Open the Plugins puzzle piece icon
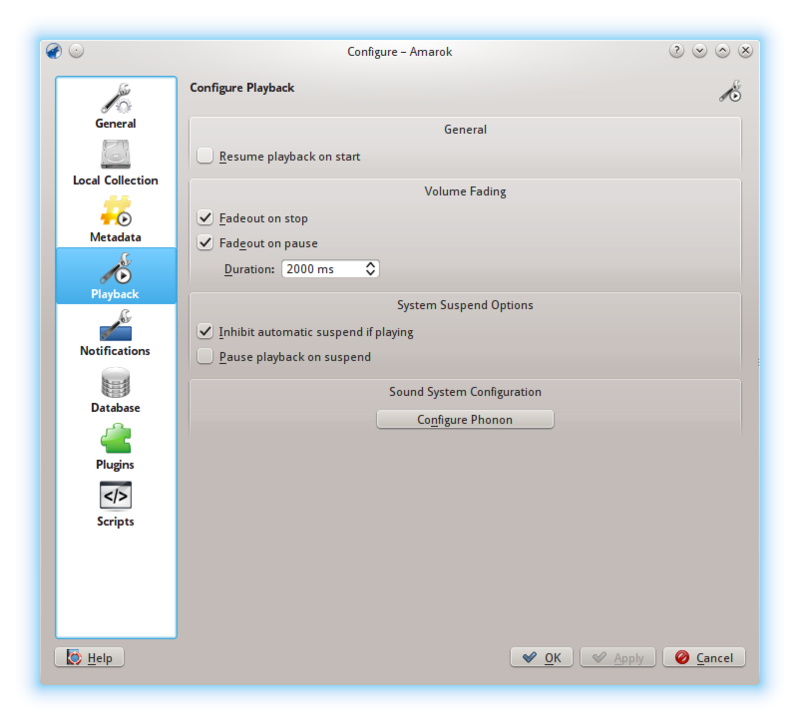Viewport: 800px width, 725px height. 116,439
